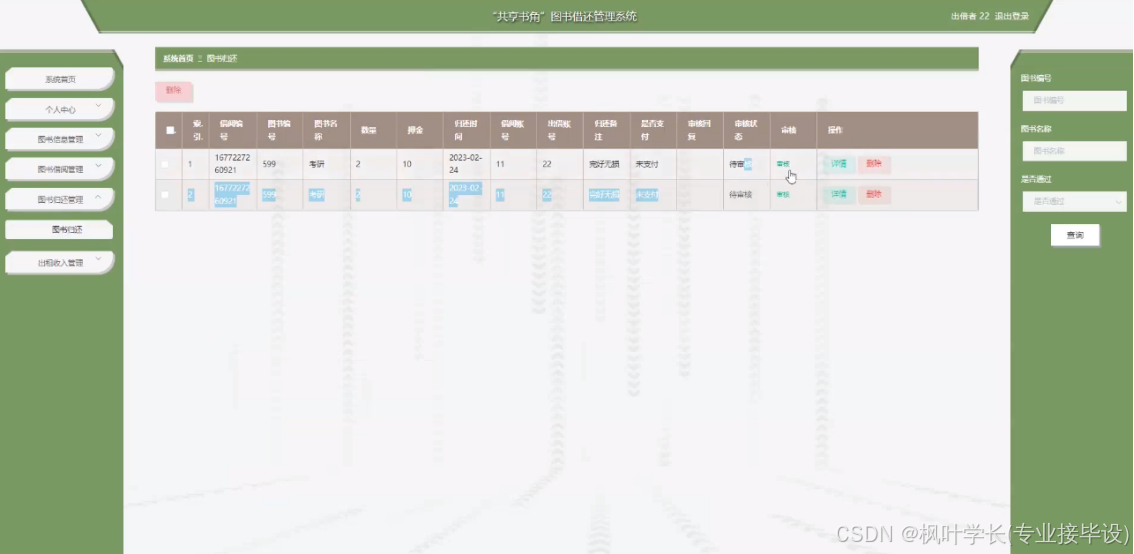Viewport: 1134px width, 554px height.
Task: Open the 图书归还 submenu item
Action: pyautogui.click(x=59, y=229)
